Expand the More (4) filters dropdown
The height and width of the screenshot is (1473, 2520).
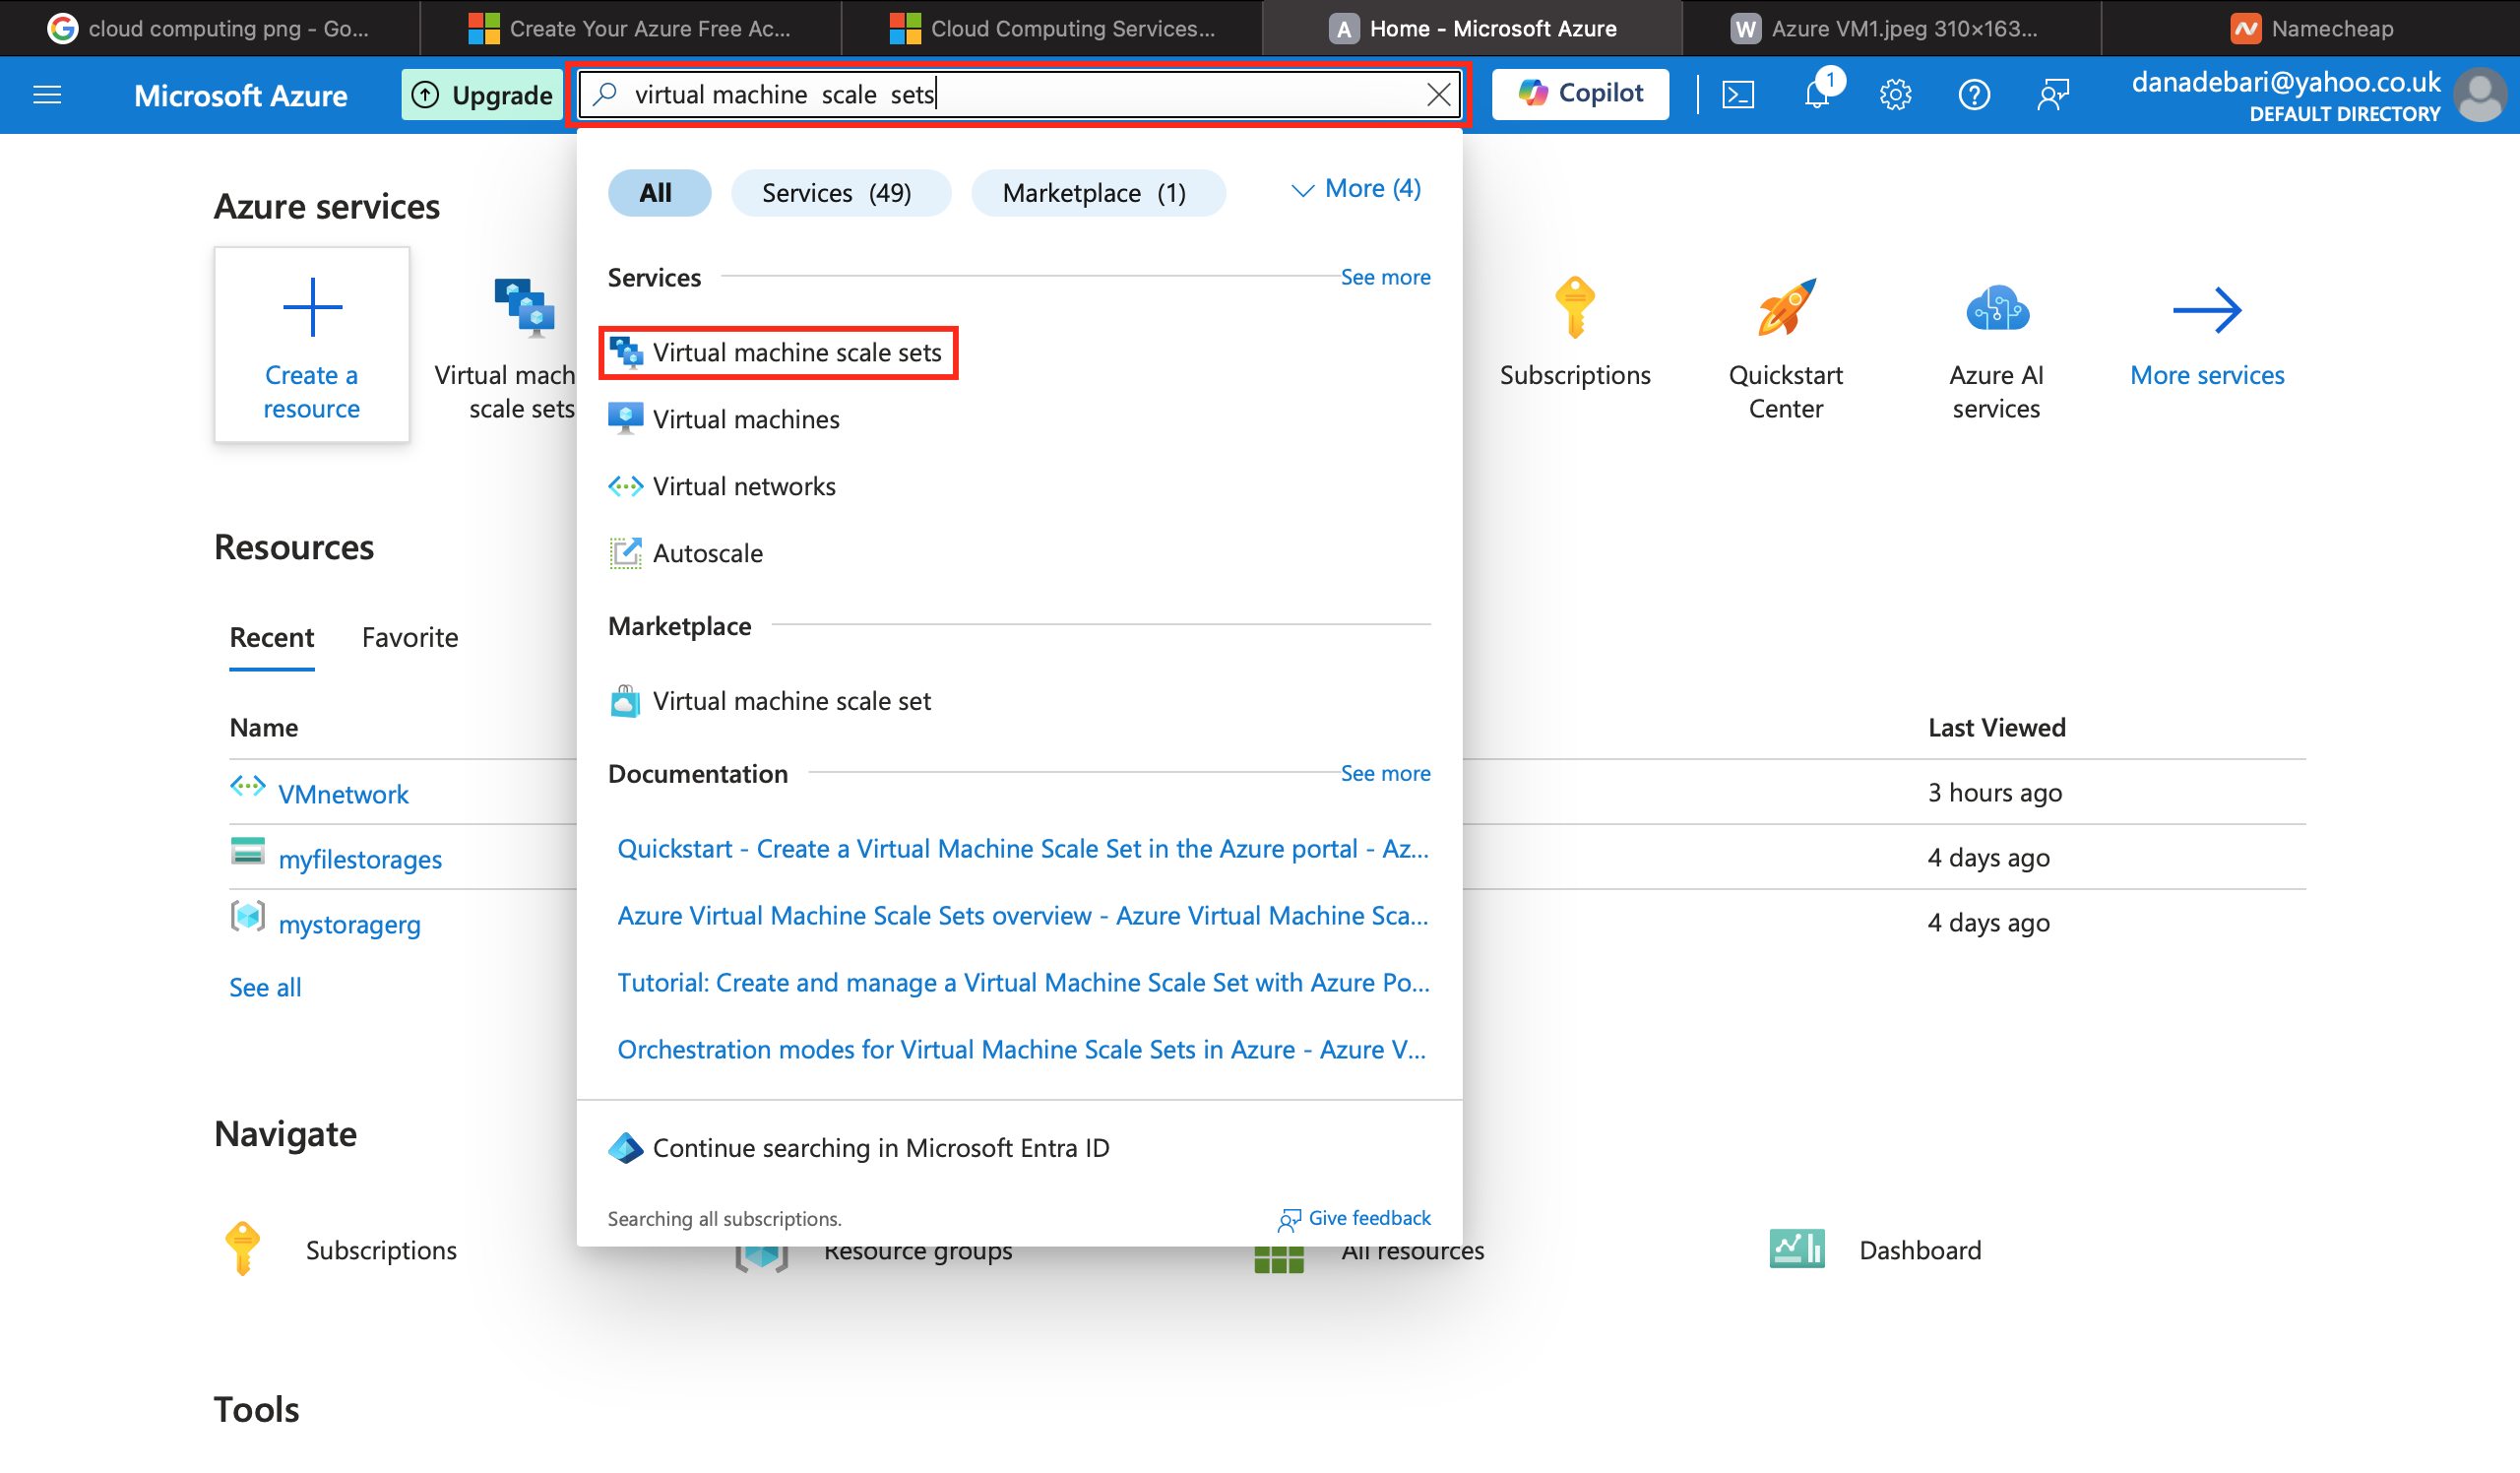coord(1356,189)
